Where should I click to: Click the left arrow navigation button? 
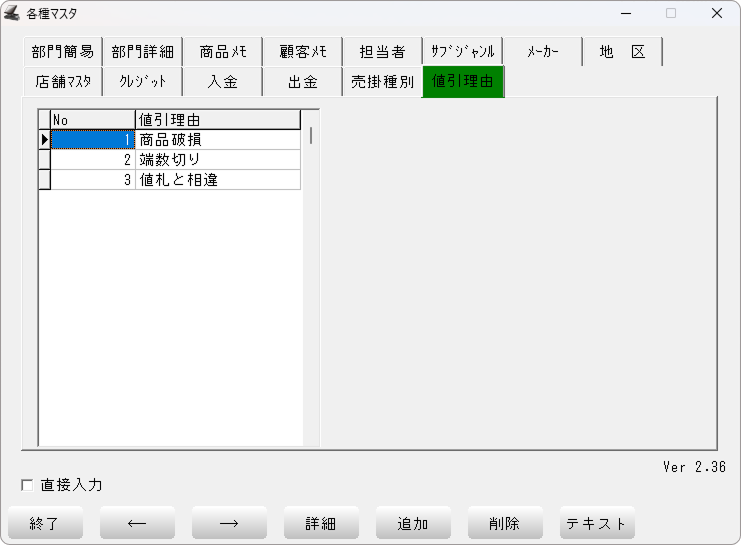coord(137,523)
